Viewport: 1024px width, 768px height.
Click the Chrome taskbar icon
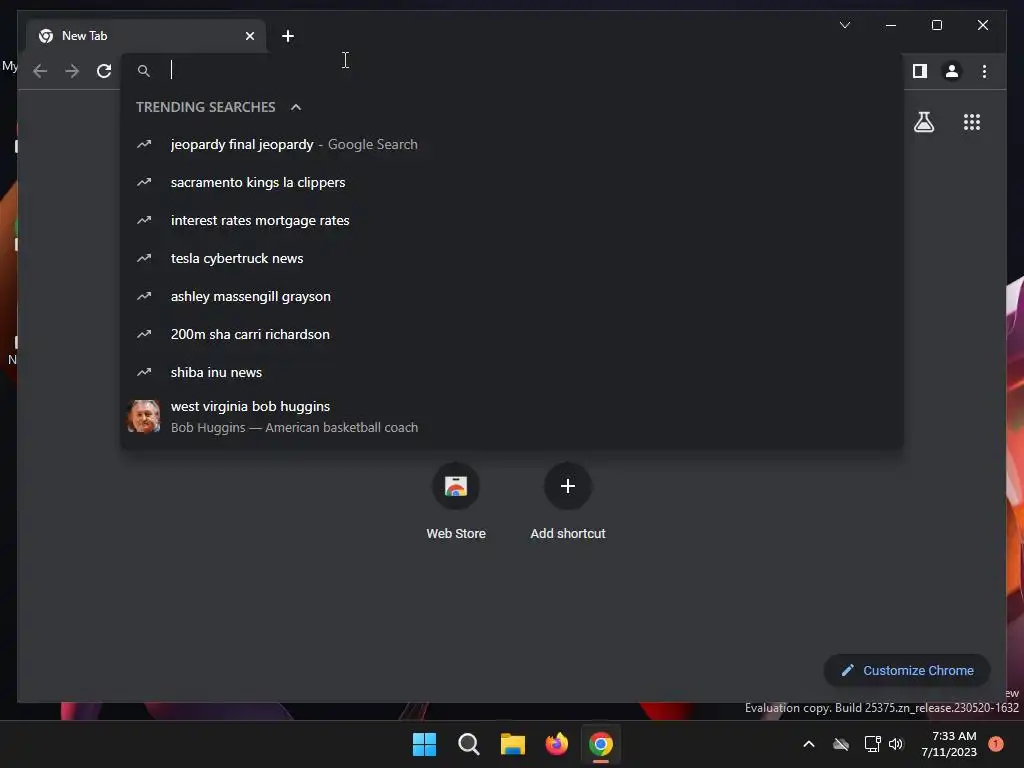[x=601, y=744]
